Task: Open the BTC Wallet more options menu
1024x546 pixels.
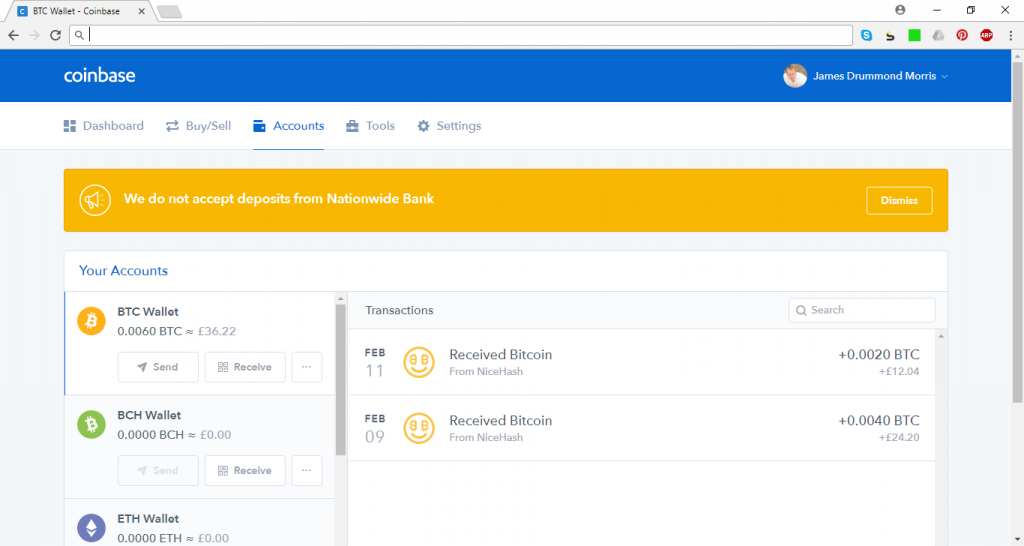Action: 306,367
